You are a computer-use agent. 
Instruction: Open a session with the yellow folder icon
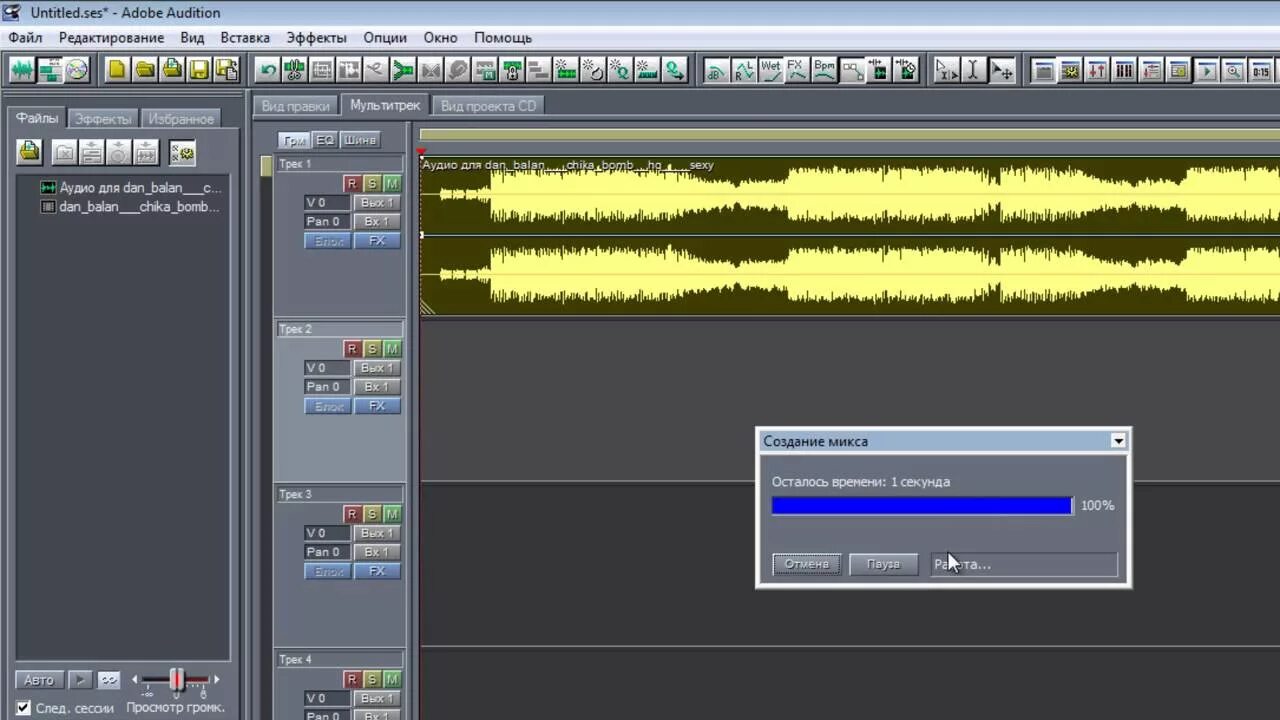click(145, 70)
